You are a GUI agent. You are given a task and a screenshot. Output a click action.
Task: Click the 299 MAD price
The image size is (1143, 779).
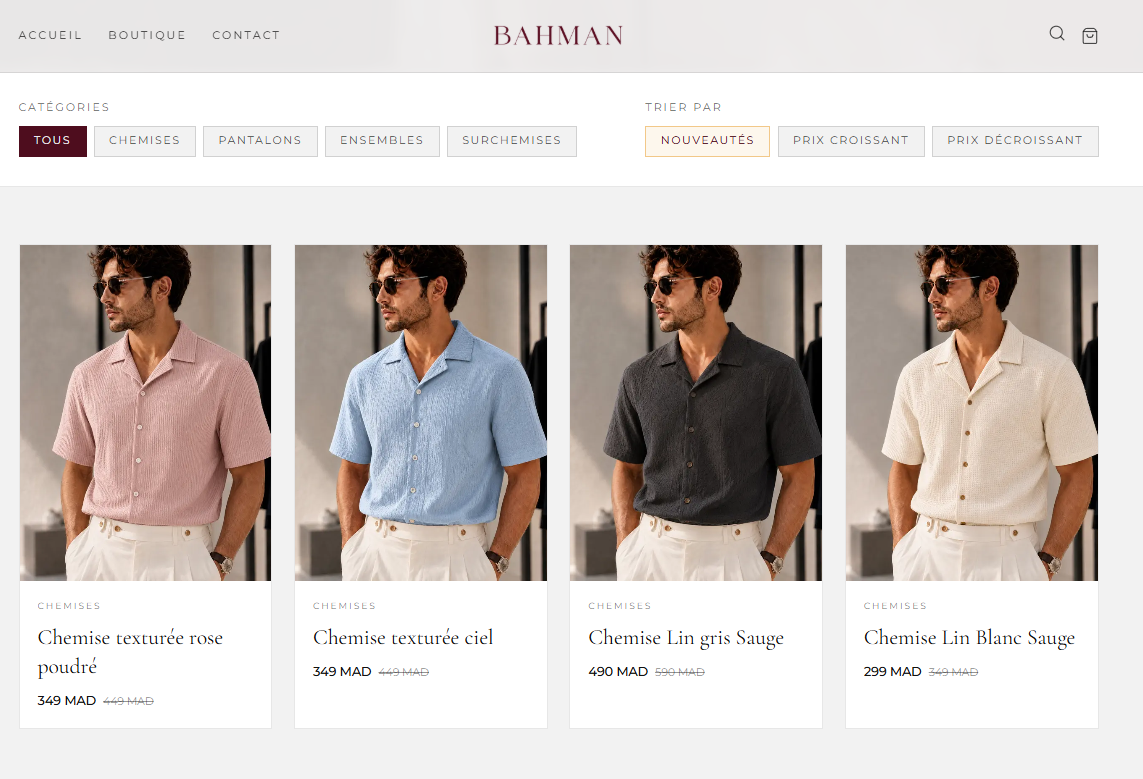coord(892,671)
